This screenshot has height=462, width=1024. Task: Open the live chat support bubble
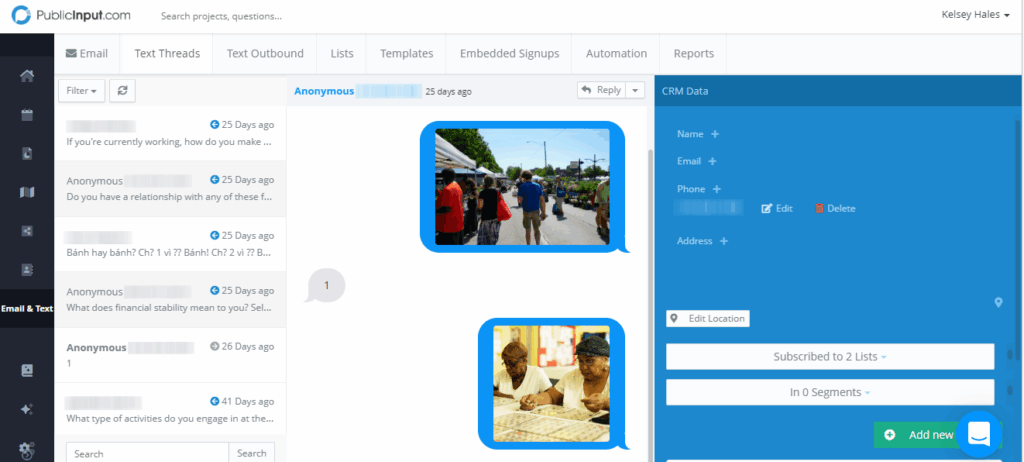978,434
